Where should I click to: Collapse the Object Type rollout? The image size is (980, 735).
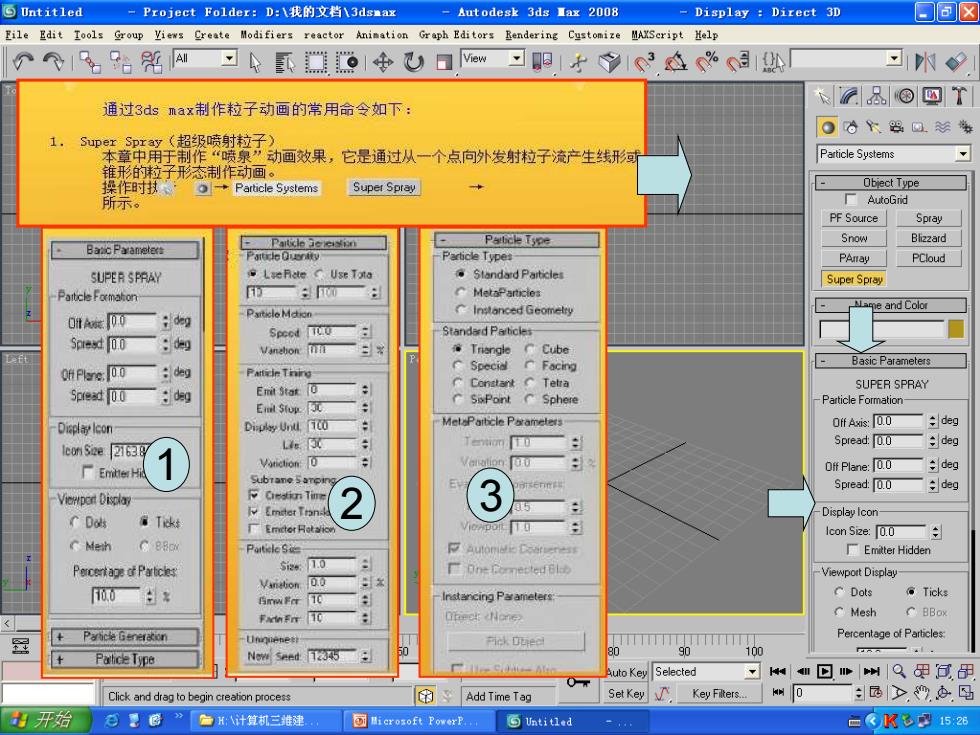[x=891, y=182]
